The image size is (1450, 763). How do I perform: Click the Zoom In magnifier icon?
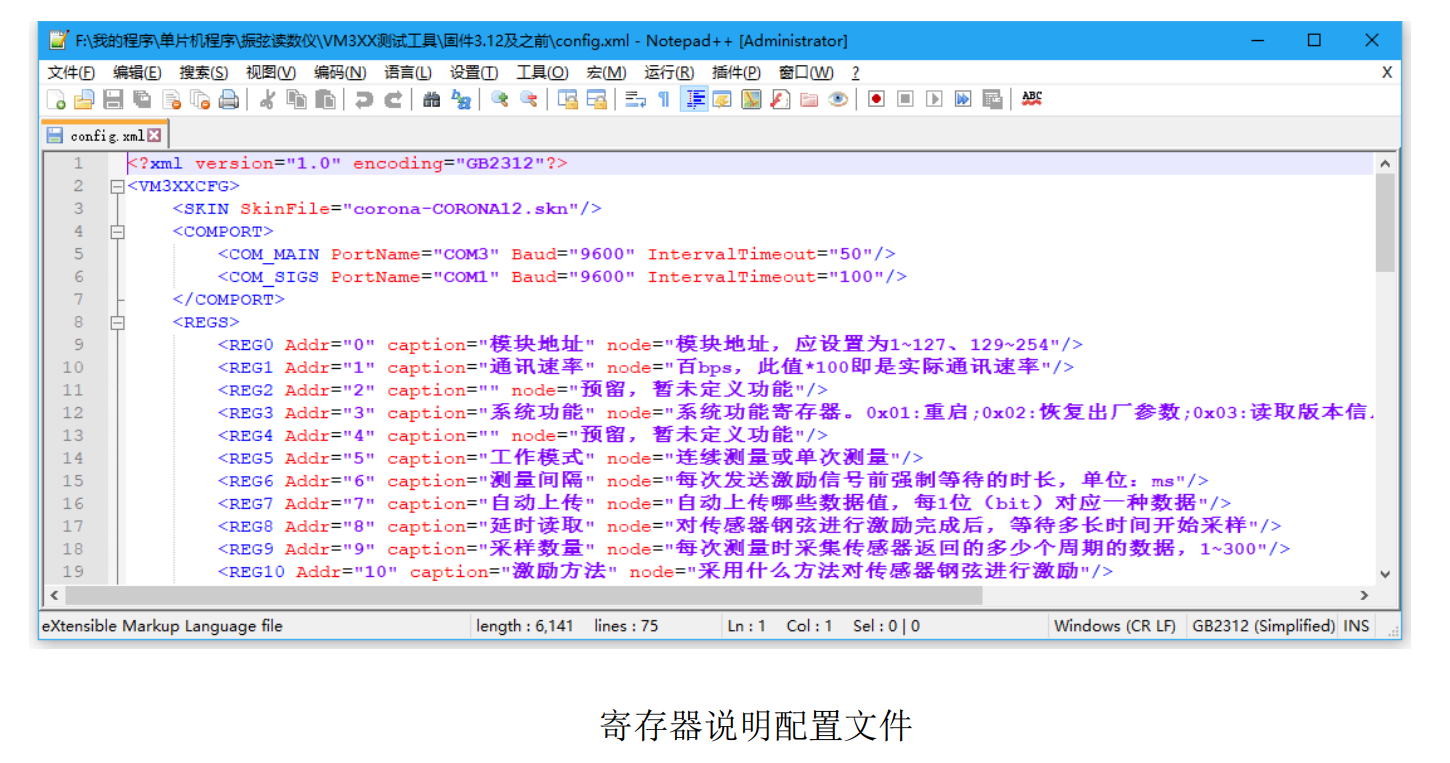499,99
